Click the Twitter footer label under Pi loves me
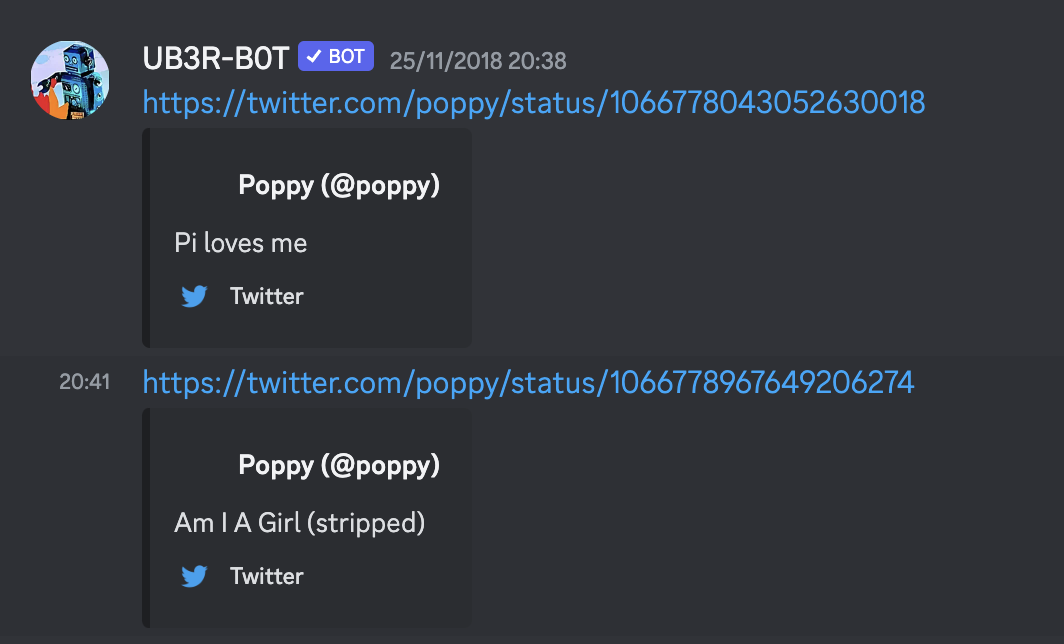Viewport: 1064px width, 644px height. tap(266, 296)
